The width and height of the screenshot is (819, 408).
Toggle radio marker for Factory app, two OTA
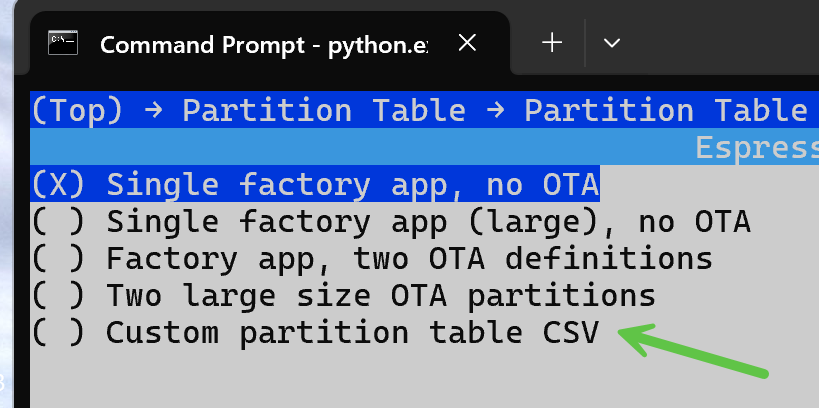(57, 259)
